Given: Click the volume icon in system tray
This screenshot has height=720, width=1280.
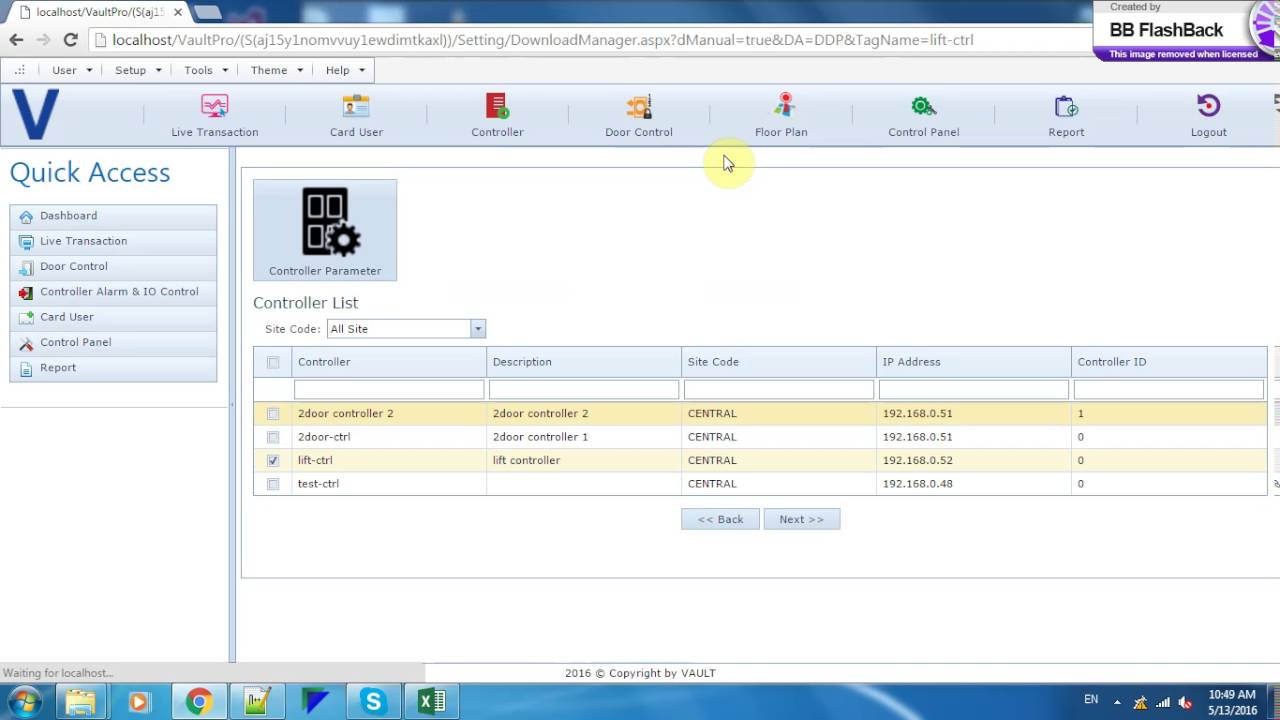Looking at the screenshot, I should pos(1185,702).
